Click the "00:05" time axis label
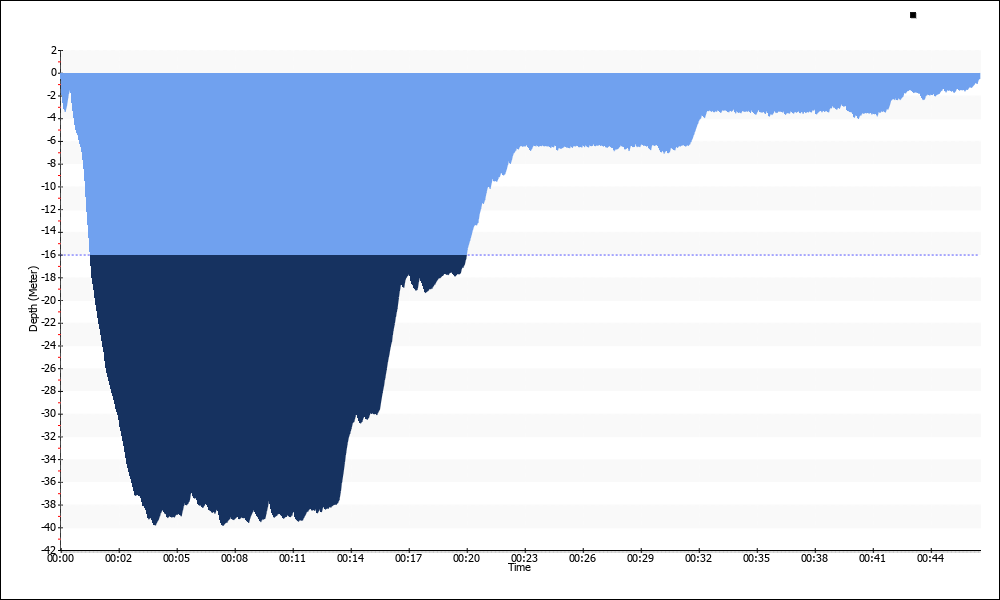 (176, 558)
